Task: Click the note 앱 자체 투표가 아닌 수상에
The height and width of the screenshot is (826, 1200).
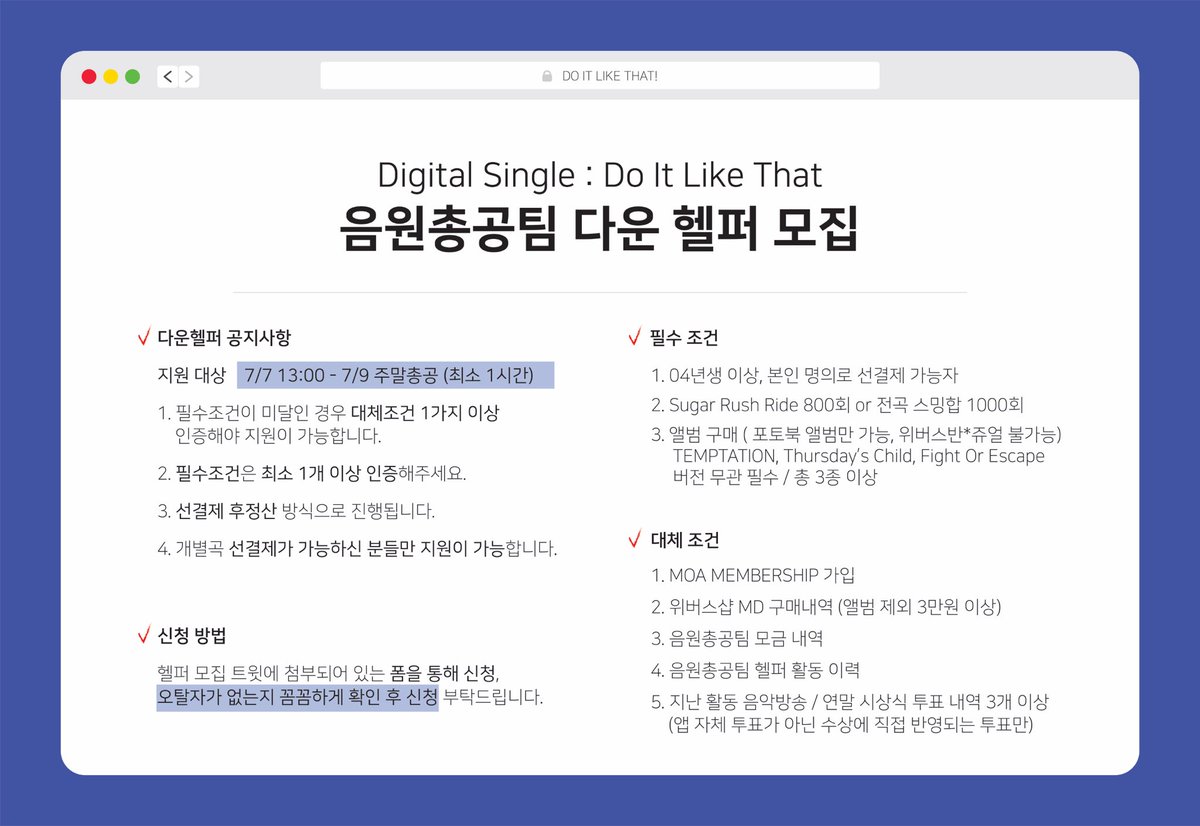Action: pyautogui.click(x=850, y=724)
